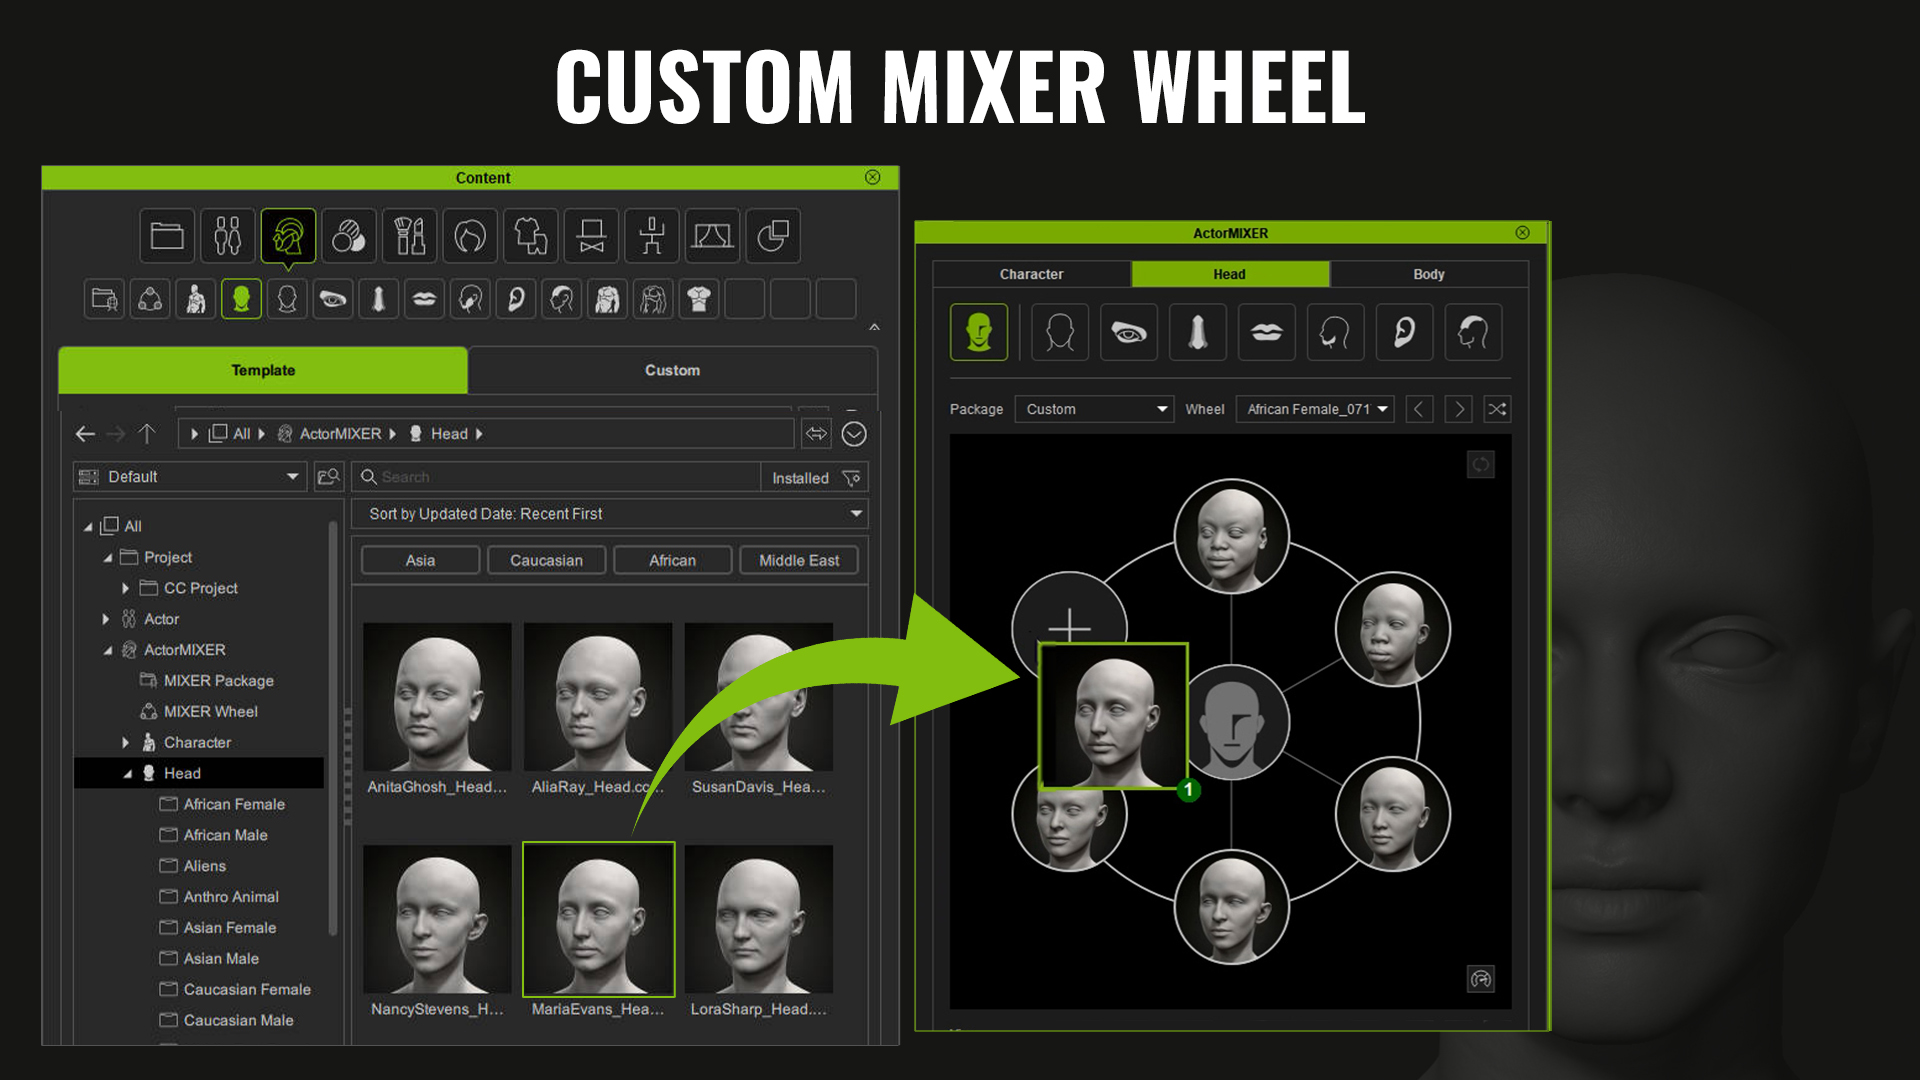Open the Actor category icon in Content
This screenshot has width=1920, height=1080.
(227, 236)
